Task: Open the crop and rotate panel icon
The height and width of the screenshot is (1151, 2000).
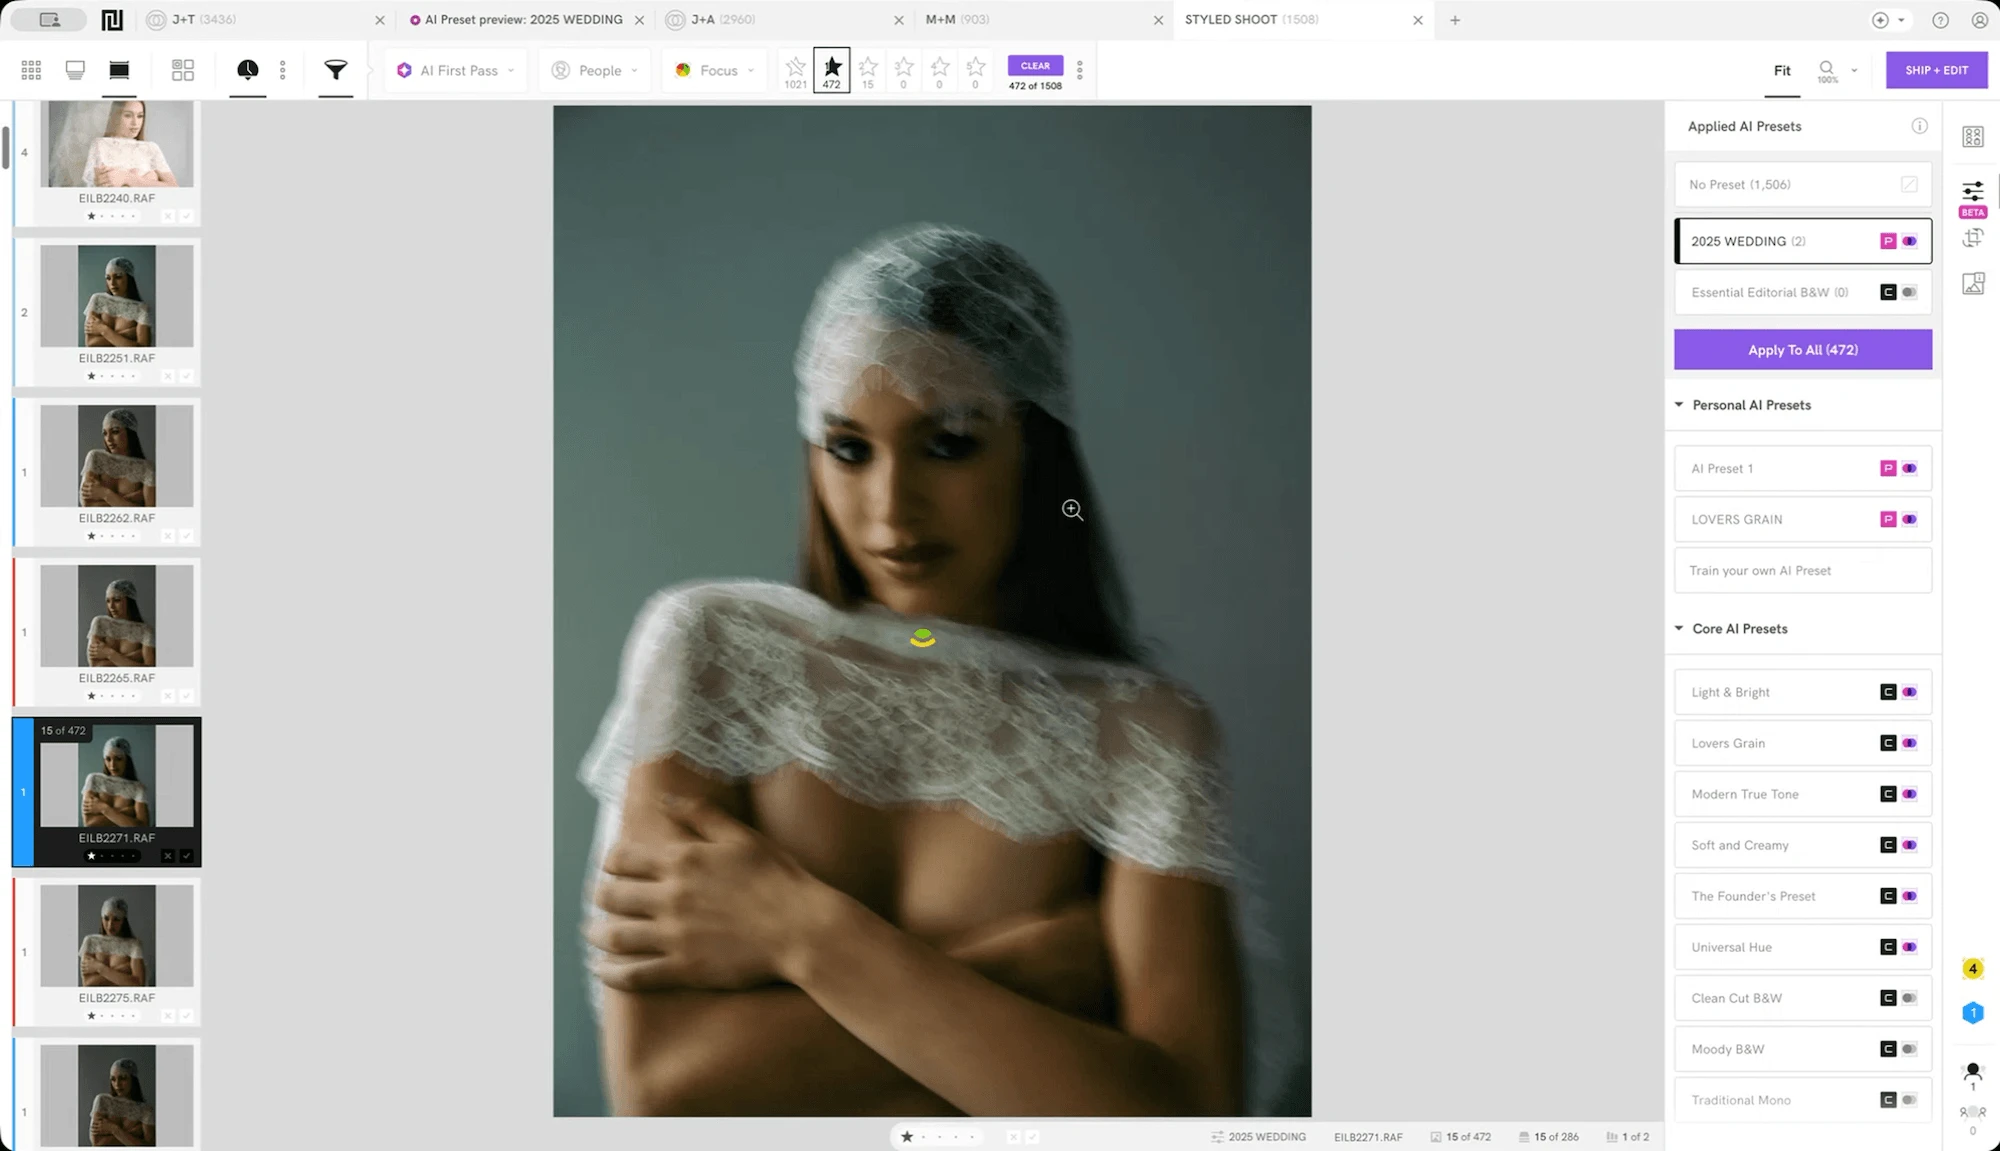Action: (x=1973, y=238)
